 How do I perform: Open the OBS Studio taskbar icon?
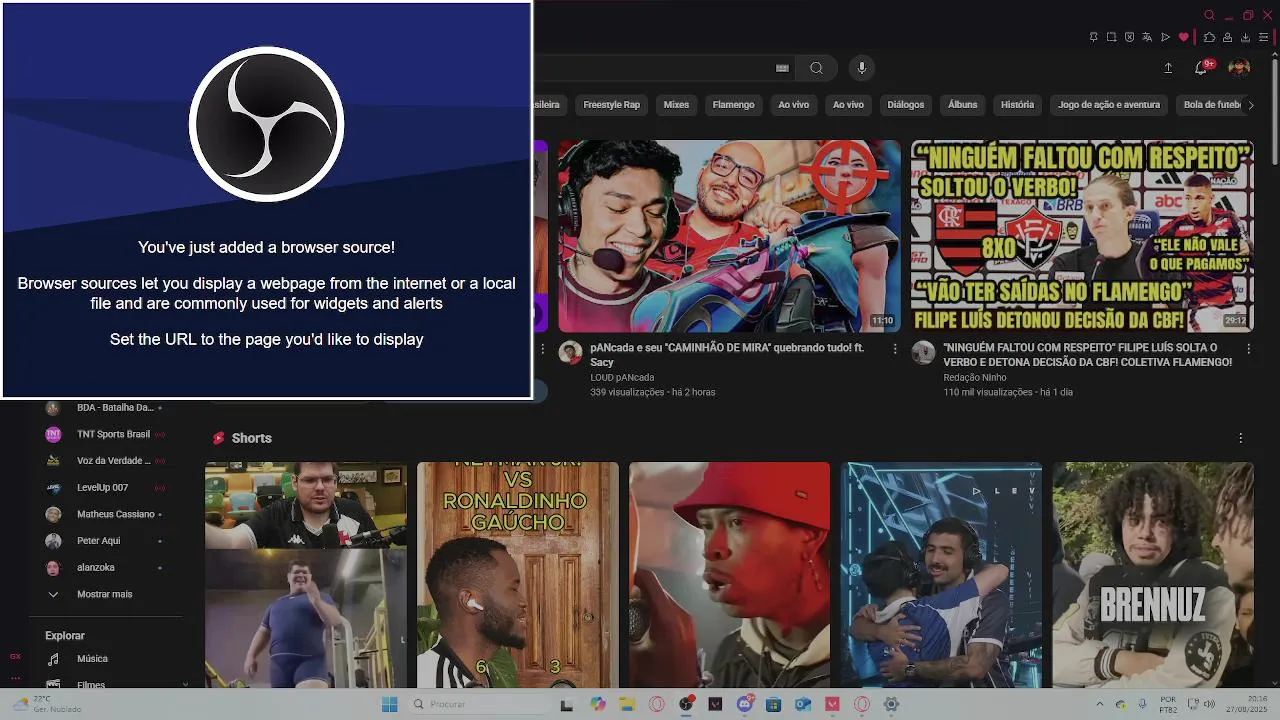pos(687,704)
